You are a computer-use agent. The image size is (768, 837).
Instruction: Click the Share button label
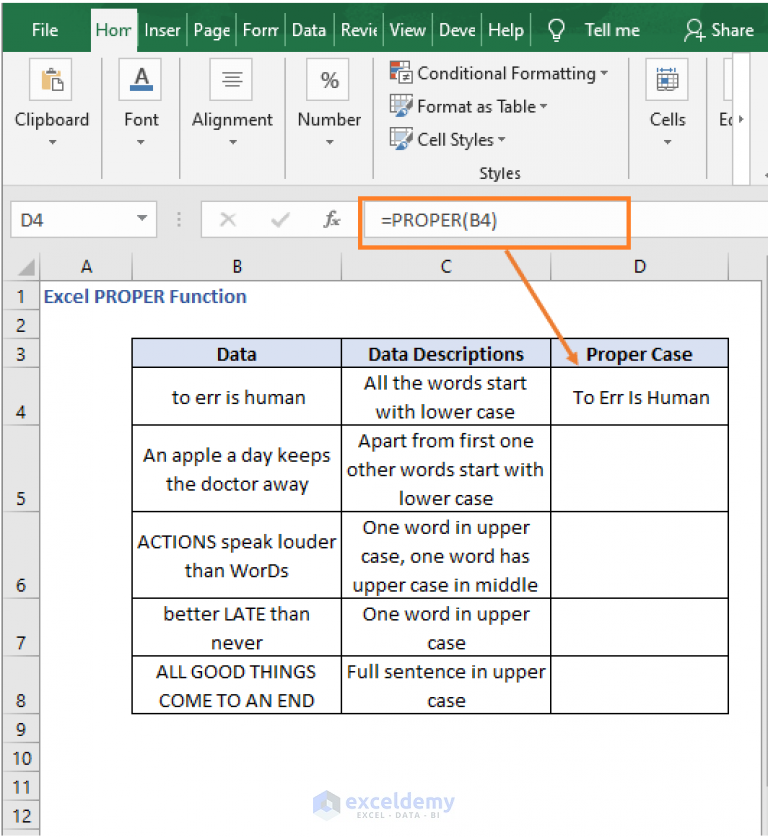[732, 30]
